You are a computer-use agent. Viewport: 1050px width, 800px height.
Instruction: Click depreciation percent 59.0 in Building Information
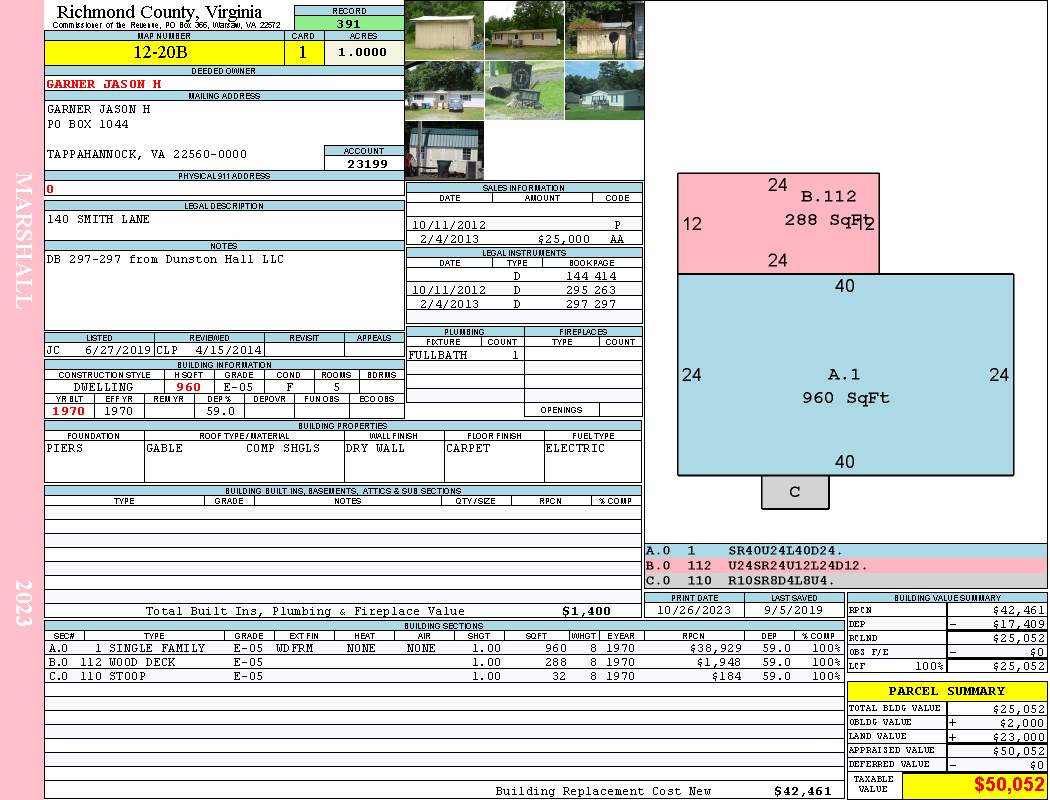tap(220, 411)
